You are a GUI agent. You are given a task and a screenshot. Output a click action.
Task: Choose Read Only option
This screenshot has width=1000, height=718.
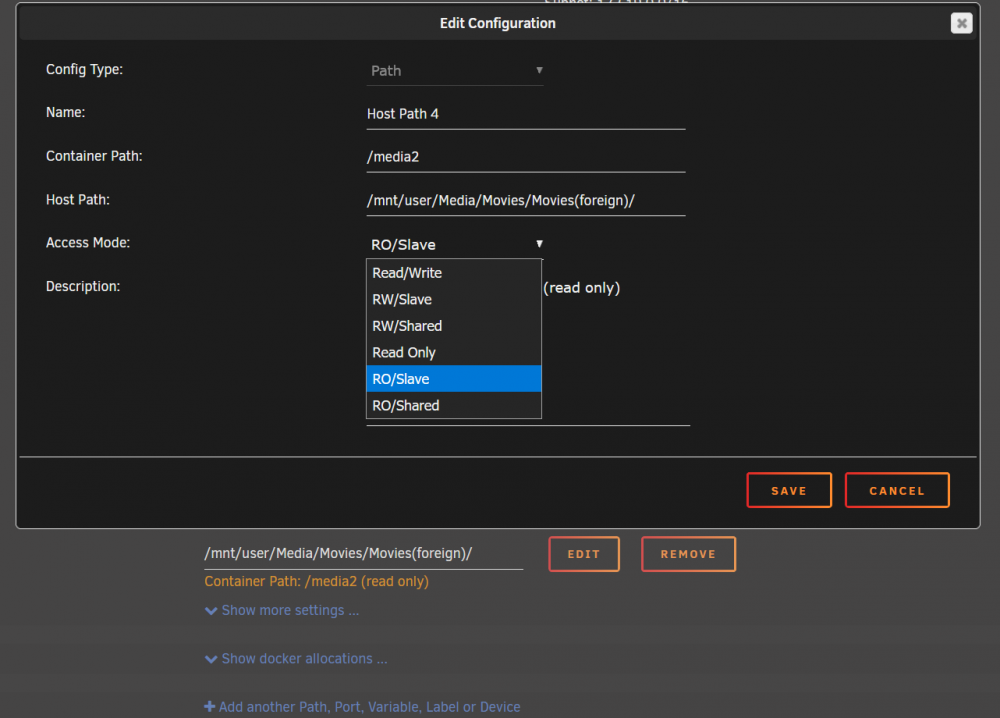pyautogui.click(x=453, y=353)
